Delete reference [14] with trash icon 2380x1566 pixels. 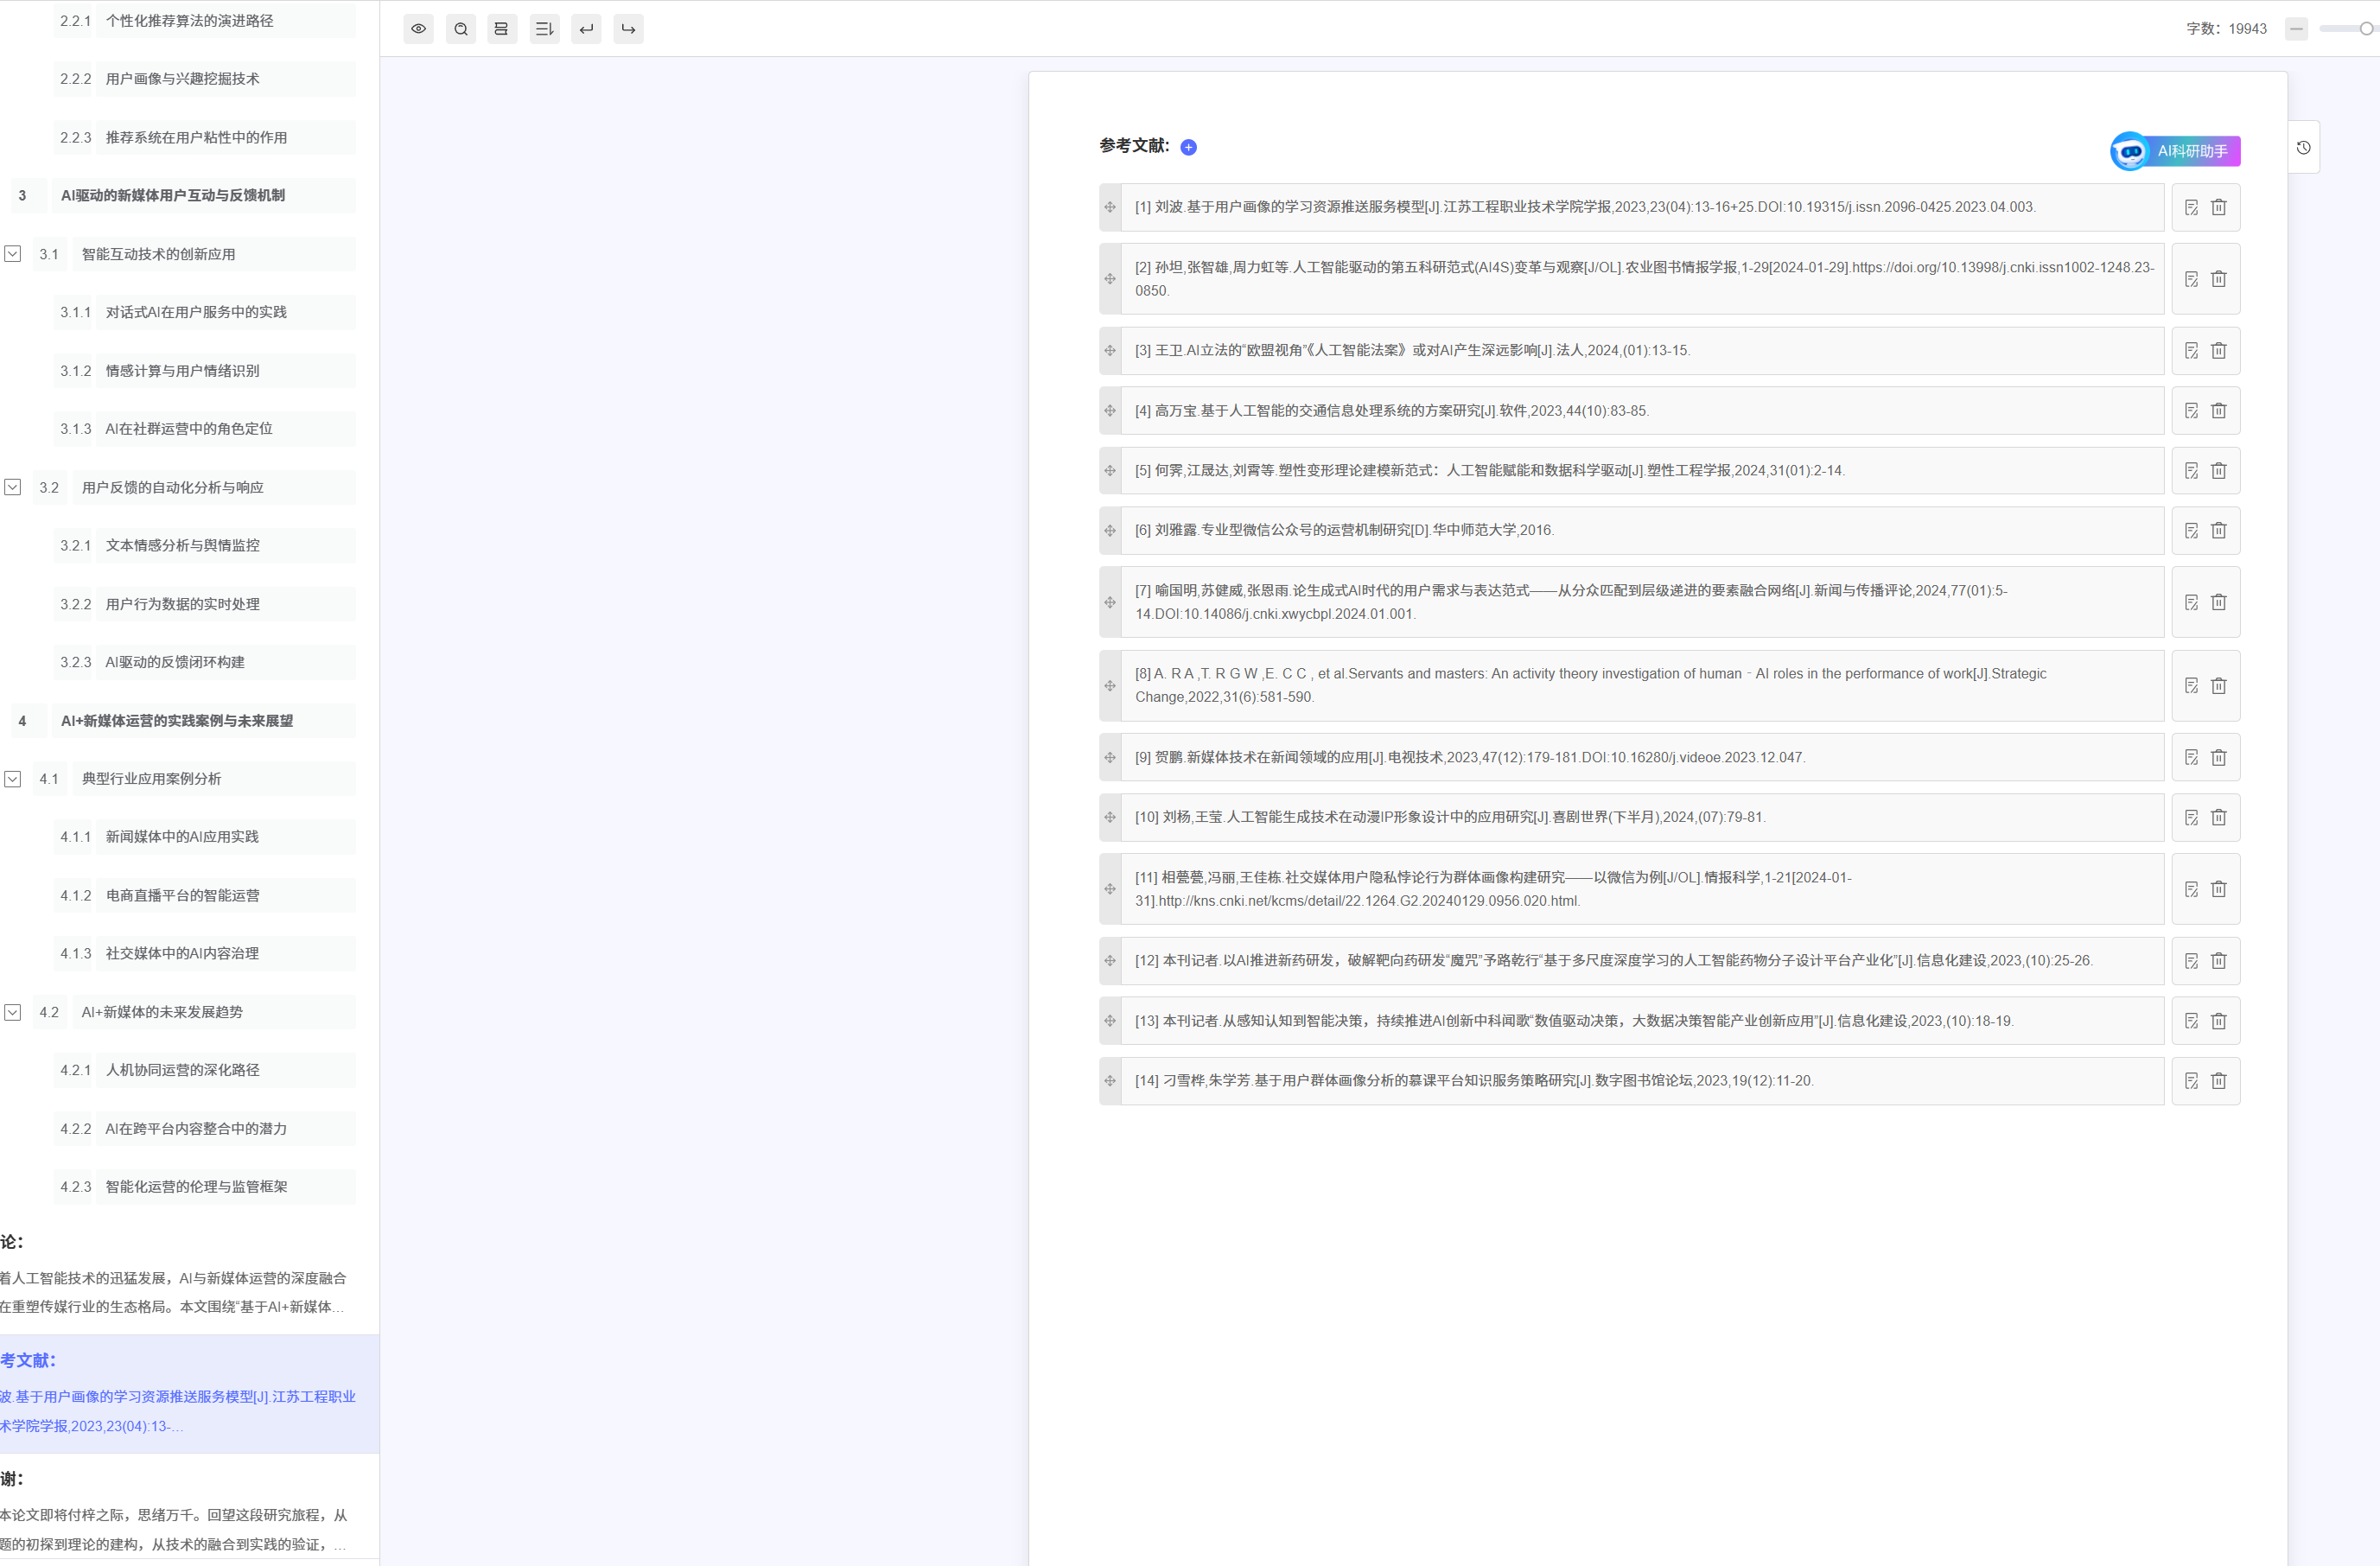[2218, 1081]
